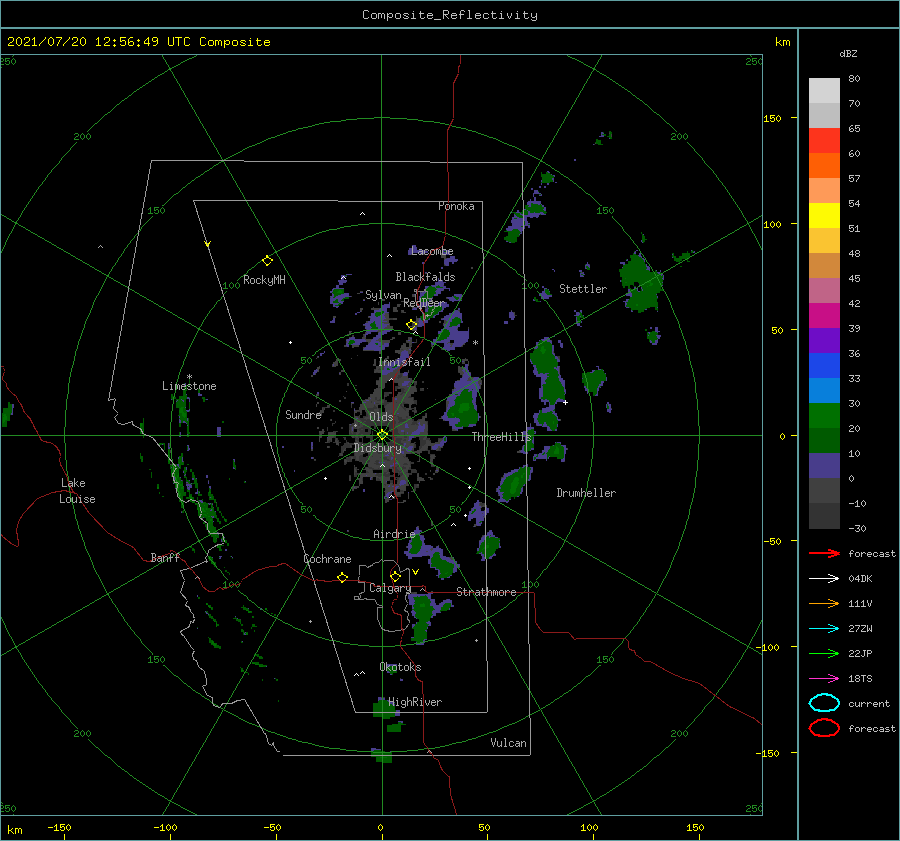900x841 pixels.
Task: Click the yellow diamond marker above Calgary
Action: point(395,576)
